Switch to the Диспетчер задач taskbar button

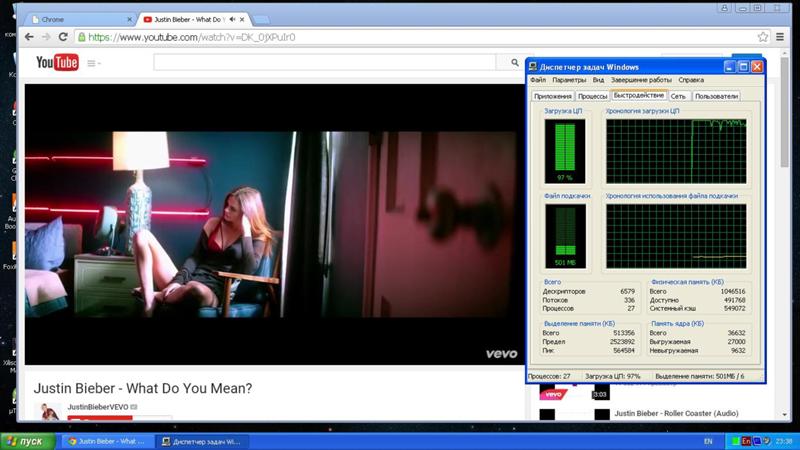(201, 441)
